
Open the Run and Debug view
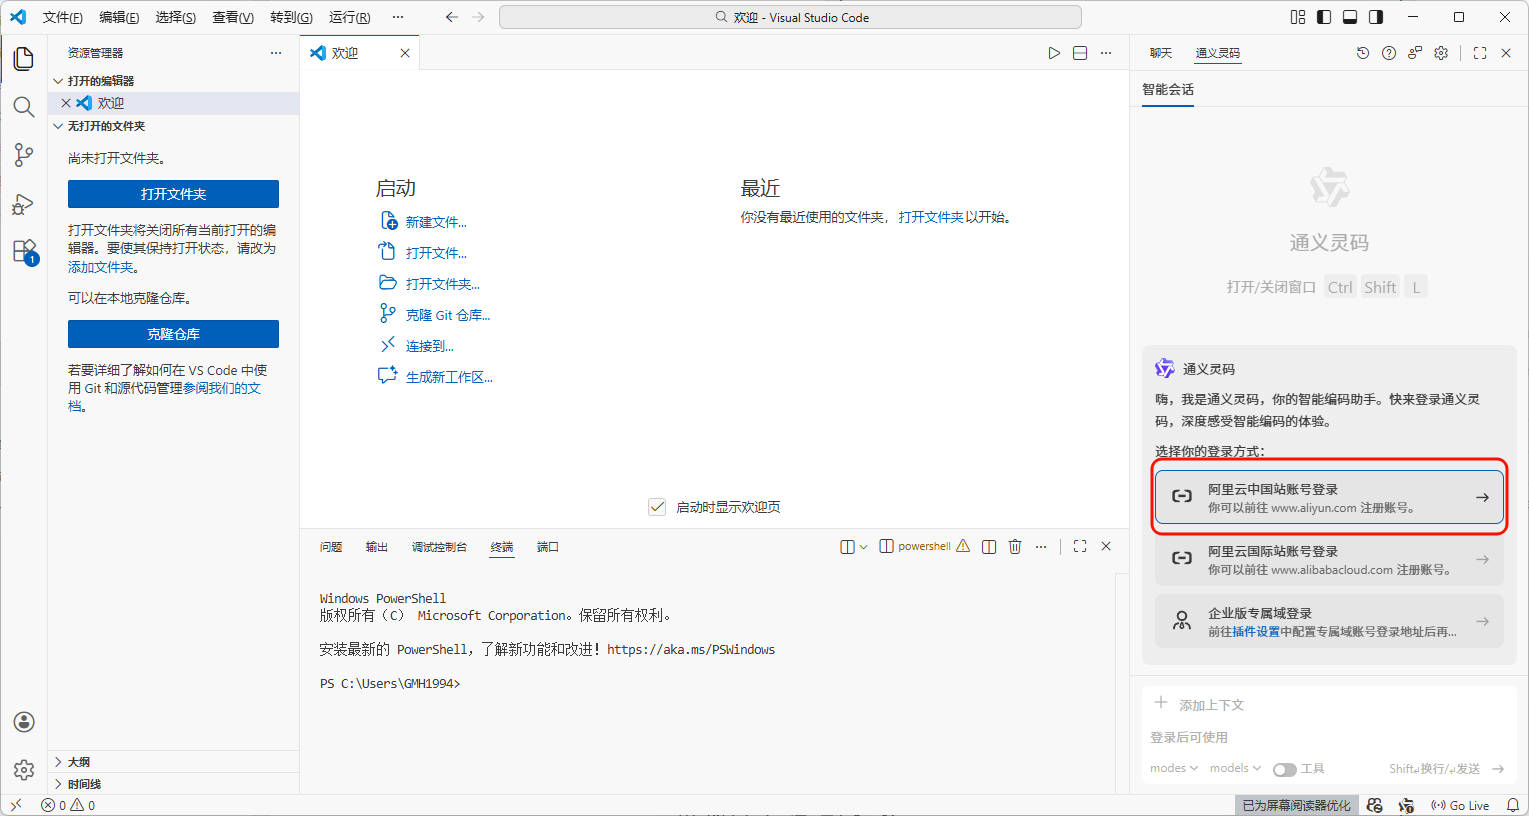click(24, 204)
